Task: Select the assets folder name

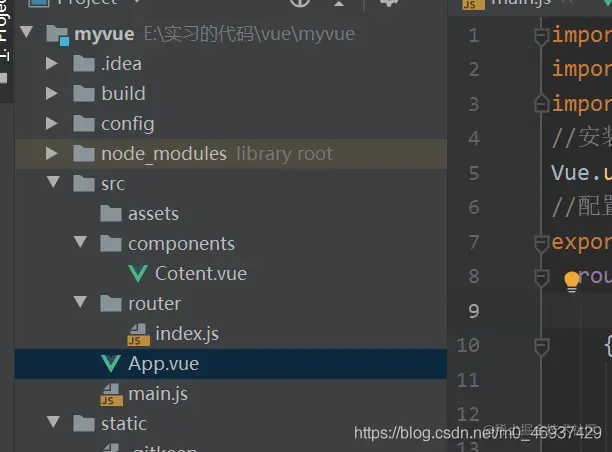Action: (153, 214)
